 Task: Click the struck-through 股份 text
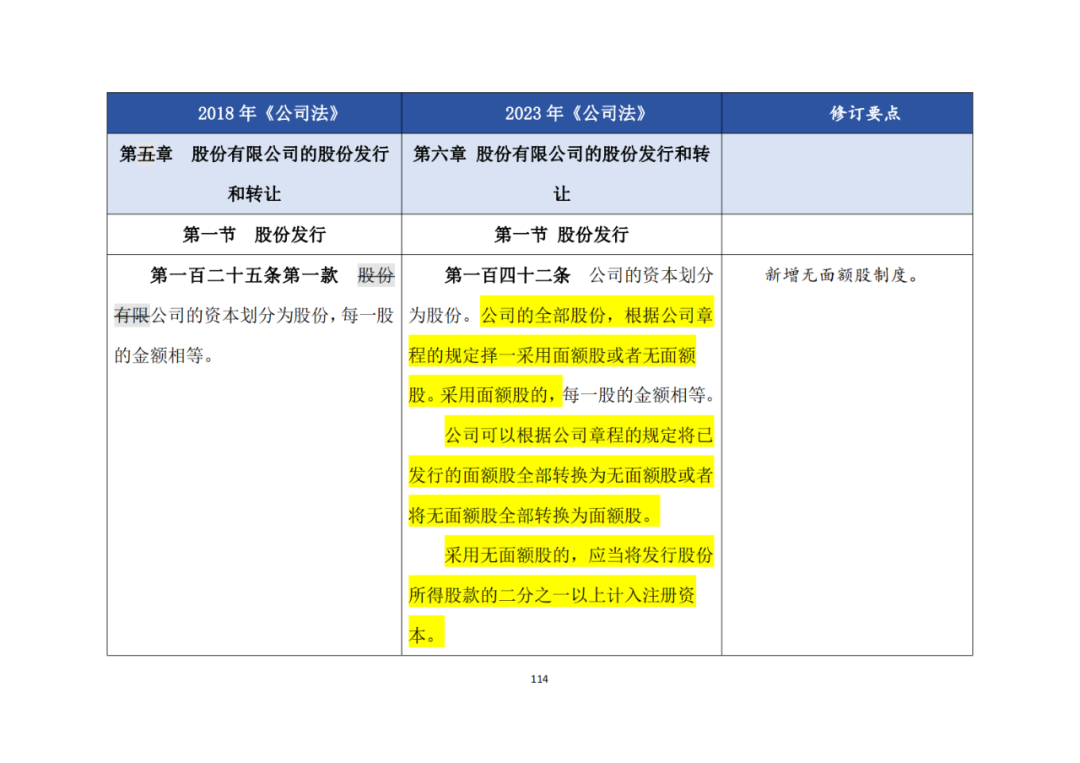376,275
